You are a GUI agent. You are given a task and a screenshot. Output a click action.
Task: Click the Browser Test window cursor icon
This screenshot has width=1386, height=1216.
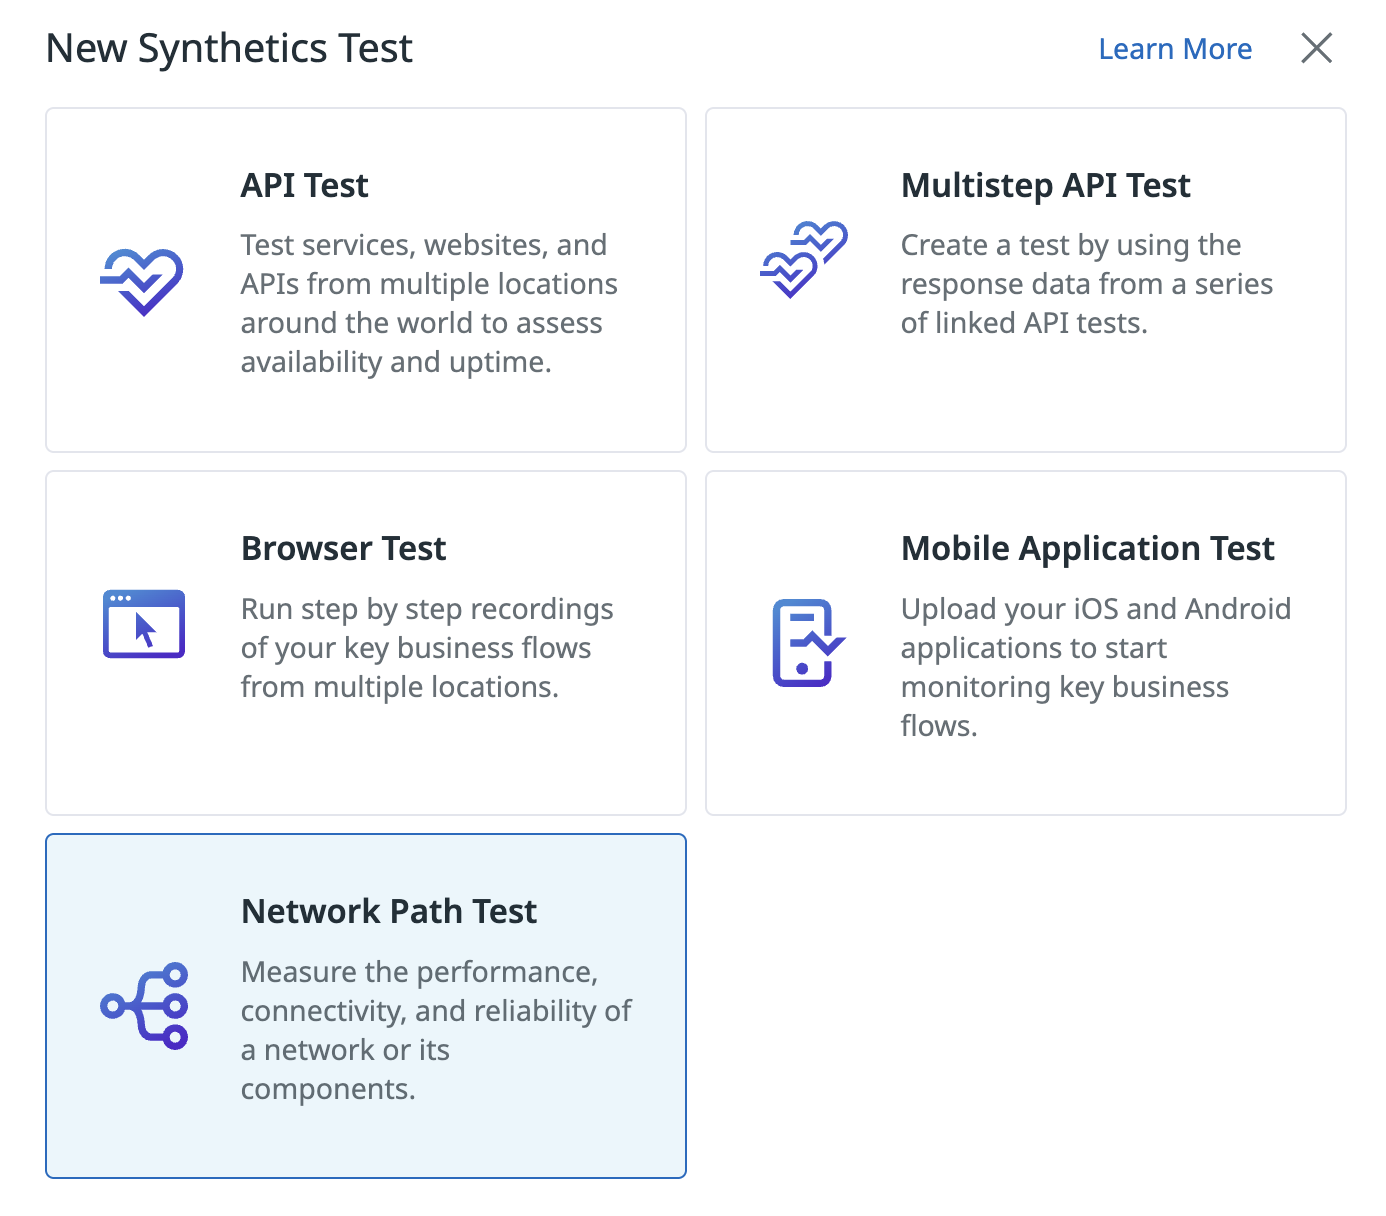pyautogui.click(x=144, y=624)
